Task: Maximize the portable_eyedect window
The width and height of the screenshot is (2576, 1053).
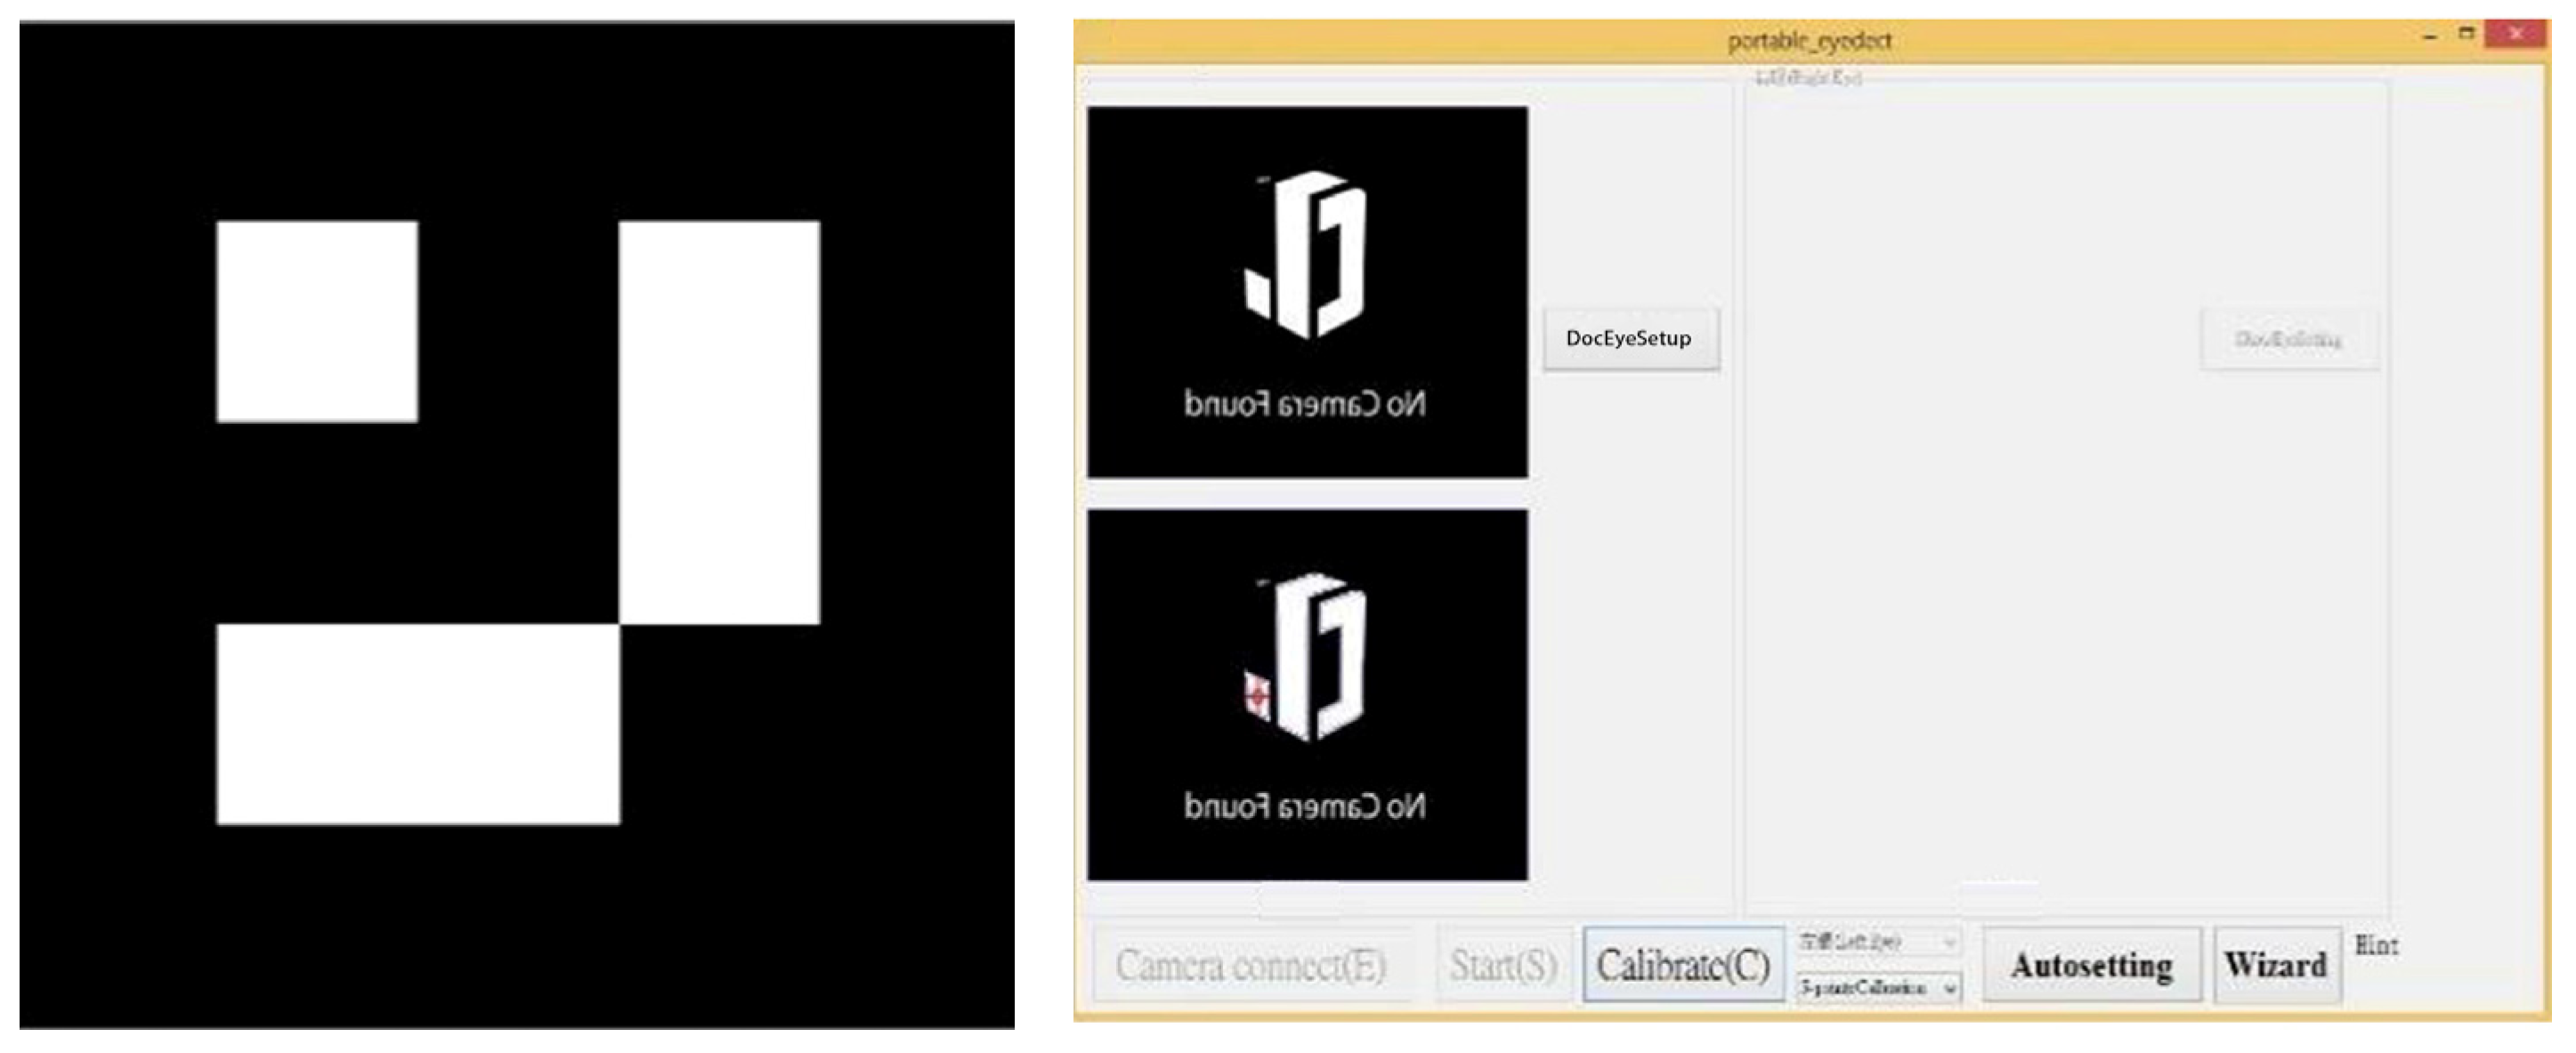Action: point(2467,35)
